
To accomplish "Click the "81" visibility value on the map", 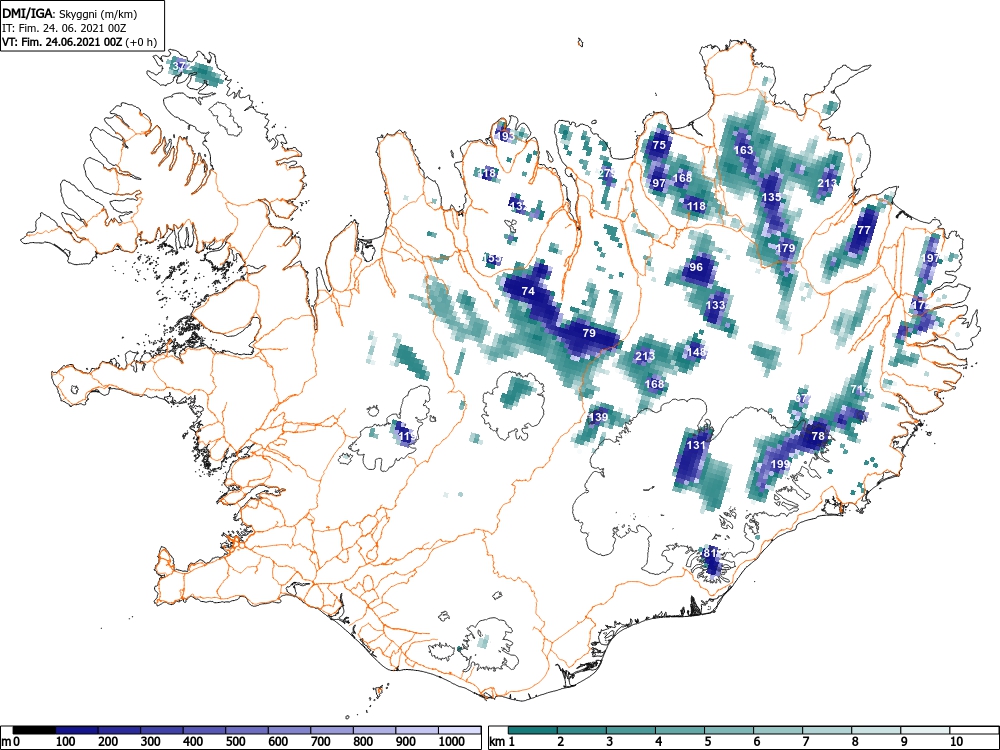I will click(710, 553).
